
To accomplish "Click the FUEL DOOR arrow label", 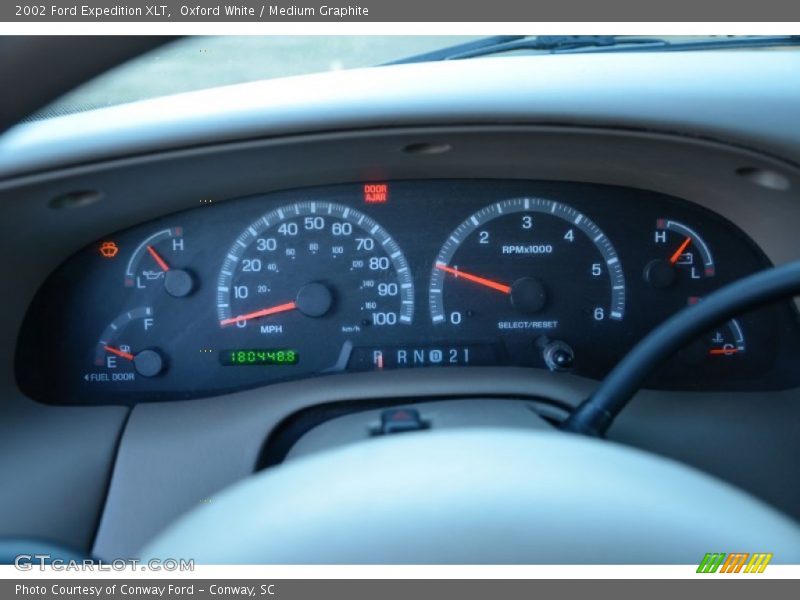I will coord(109,377).
